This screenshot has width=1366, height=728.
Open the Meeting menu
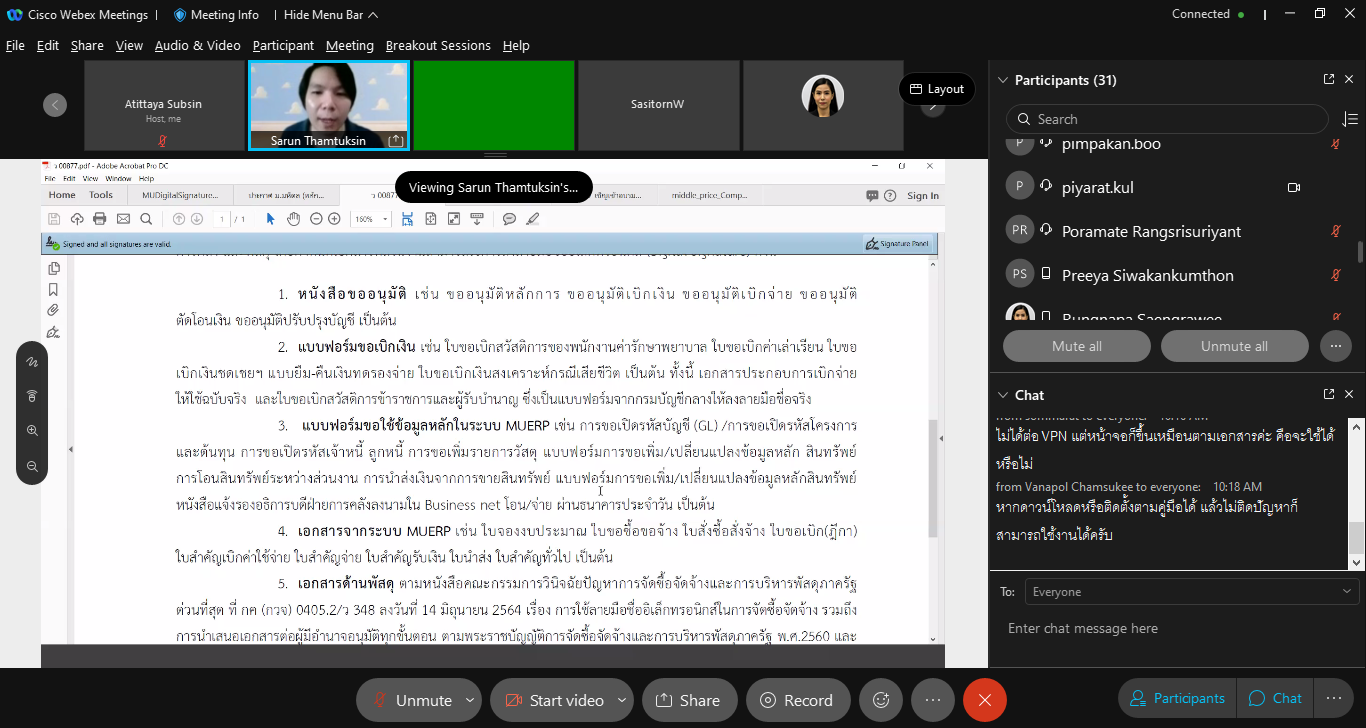(x=350, y=45)
